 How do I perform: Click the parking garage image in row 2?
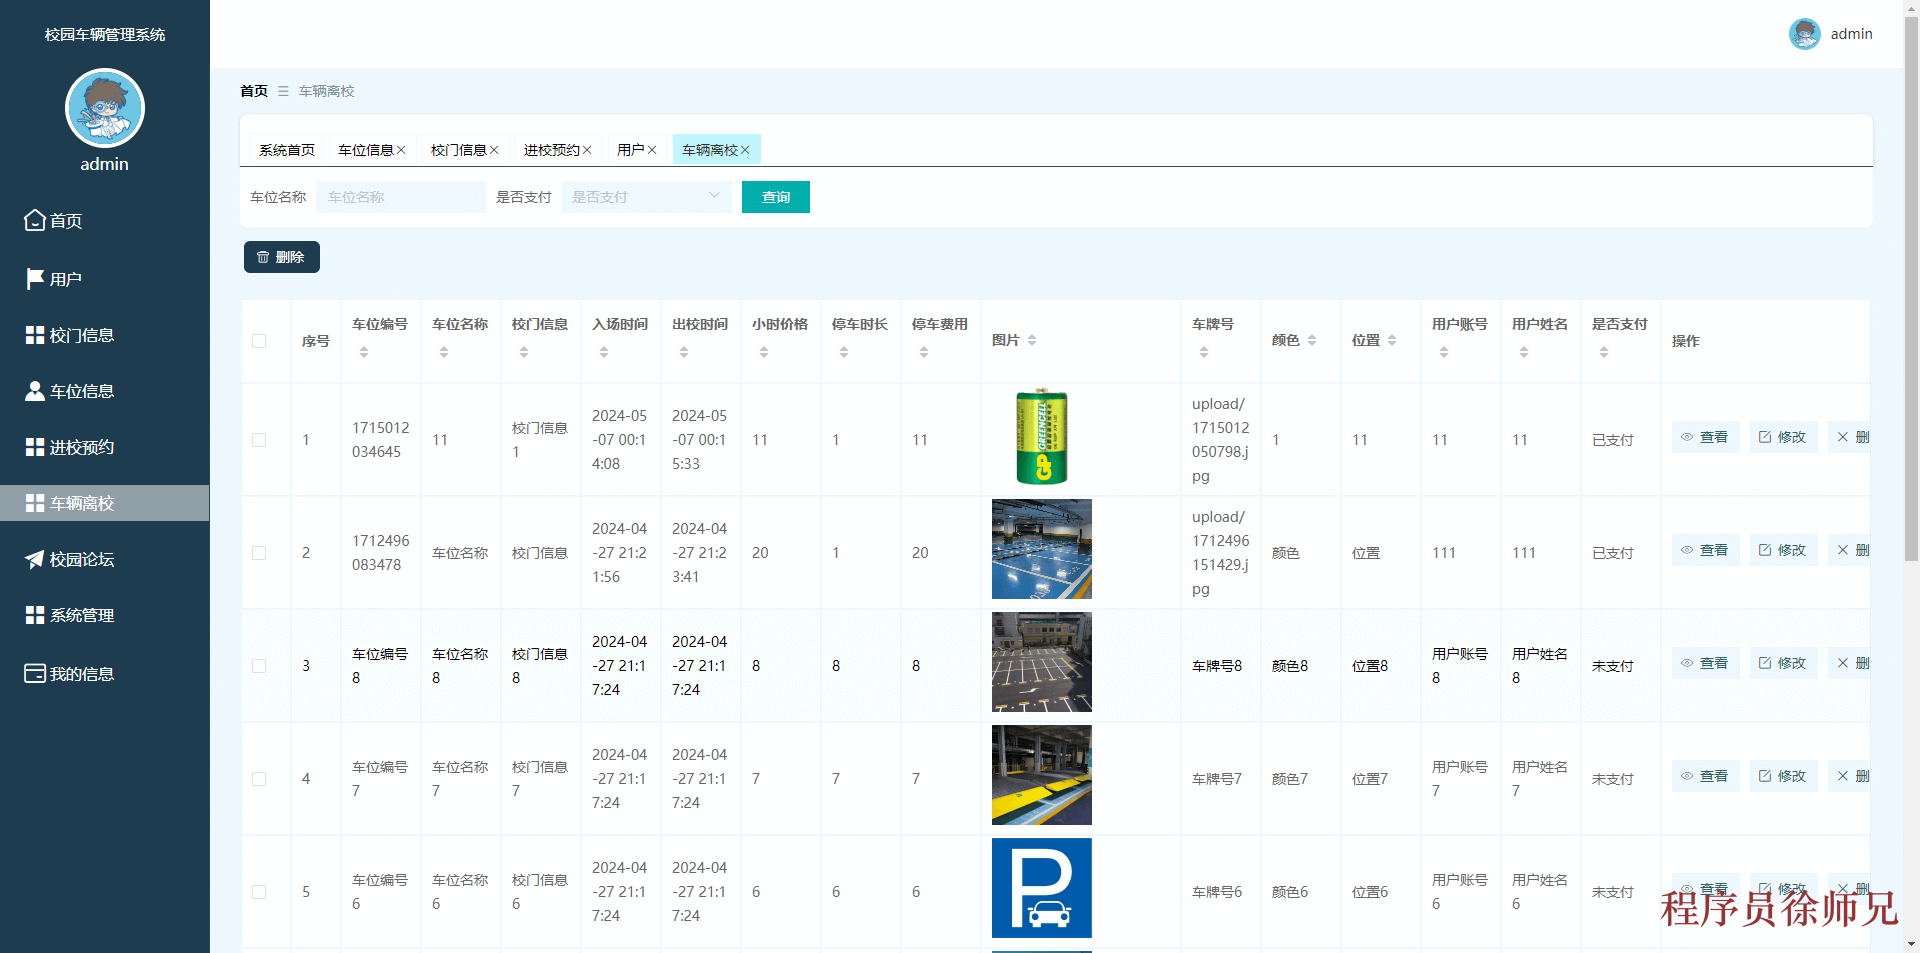point(1041,549)
